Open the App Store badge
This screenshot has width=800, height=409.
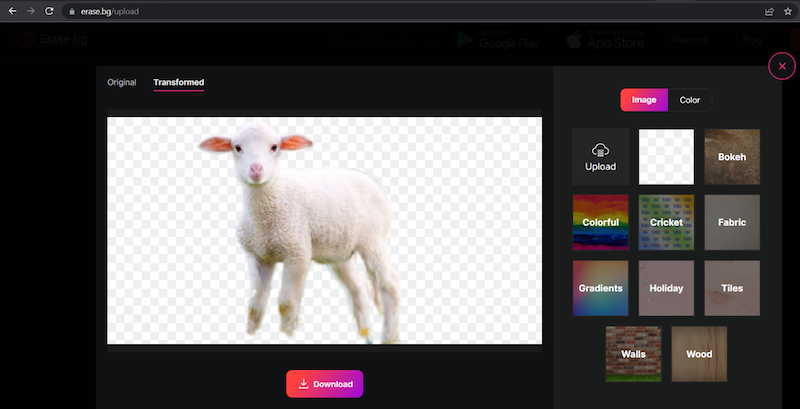click(x=605, y=40)
